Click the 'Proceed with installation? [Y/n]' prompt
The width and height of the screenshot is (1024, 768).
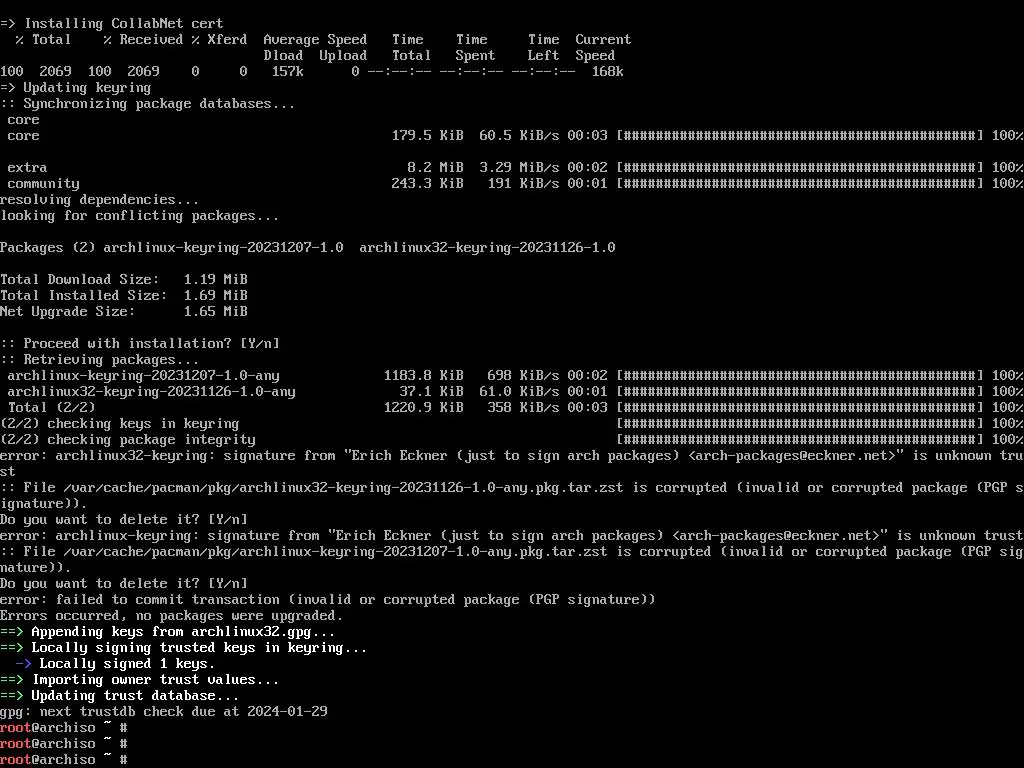(140, 344)
